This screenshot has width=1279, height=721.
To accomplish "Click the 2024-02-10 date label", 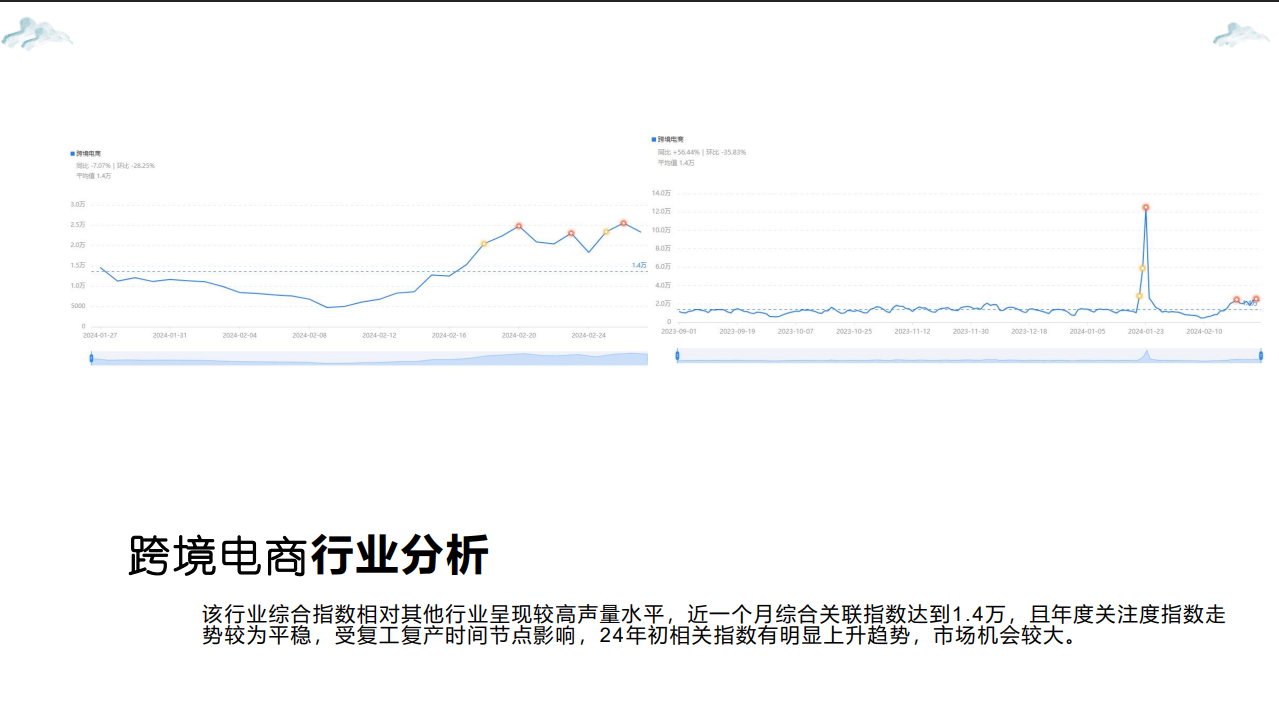I will (1204, 331).
